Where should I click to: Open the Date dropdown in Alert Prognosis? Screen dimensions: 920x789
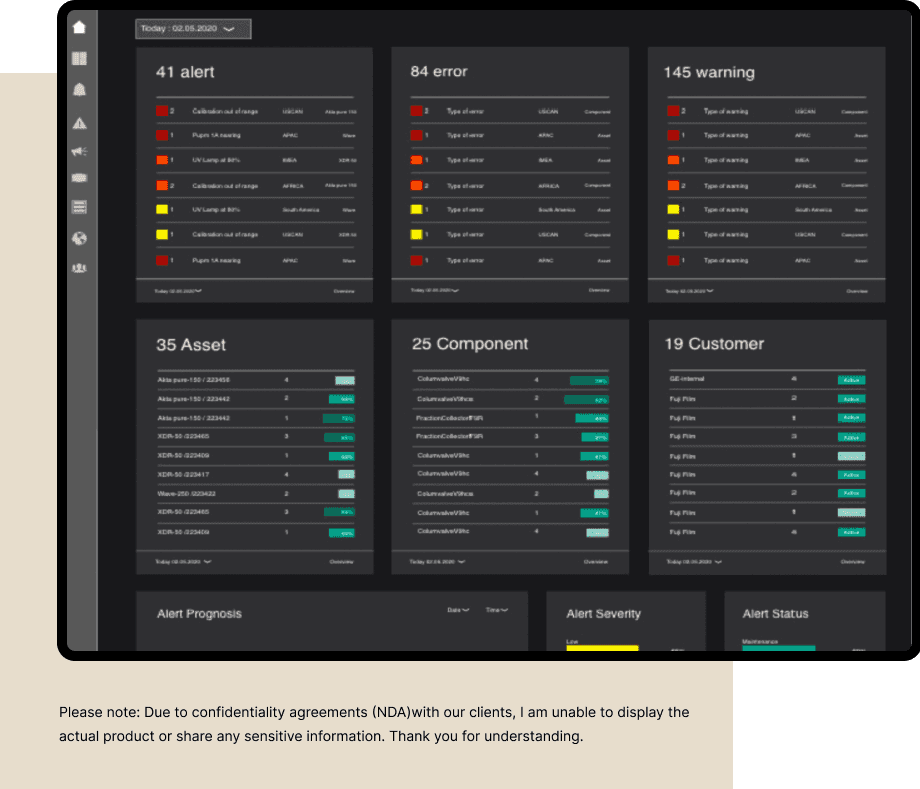(x=458, y=610)
